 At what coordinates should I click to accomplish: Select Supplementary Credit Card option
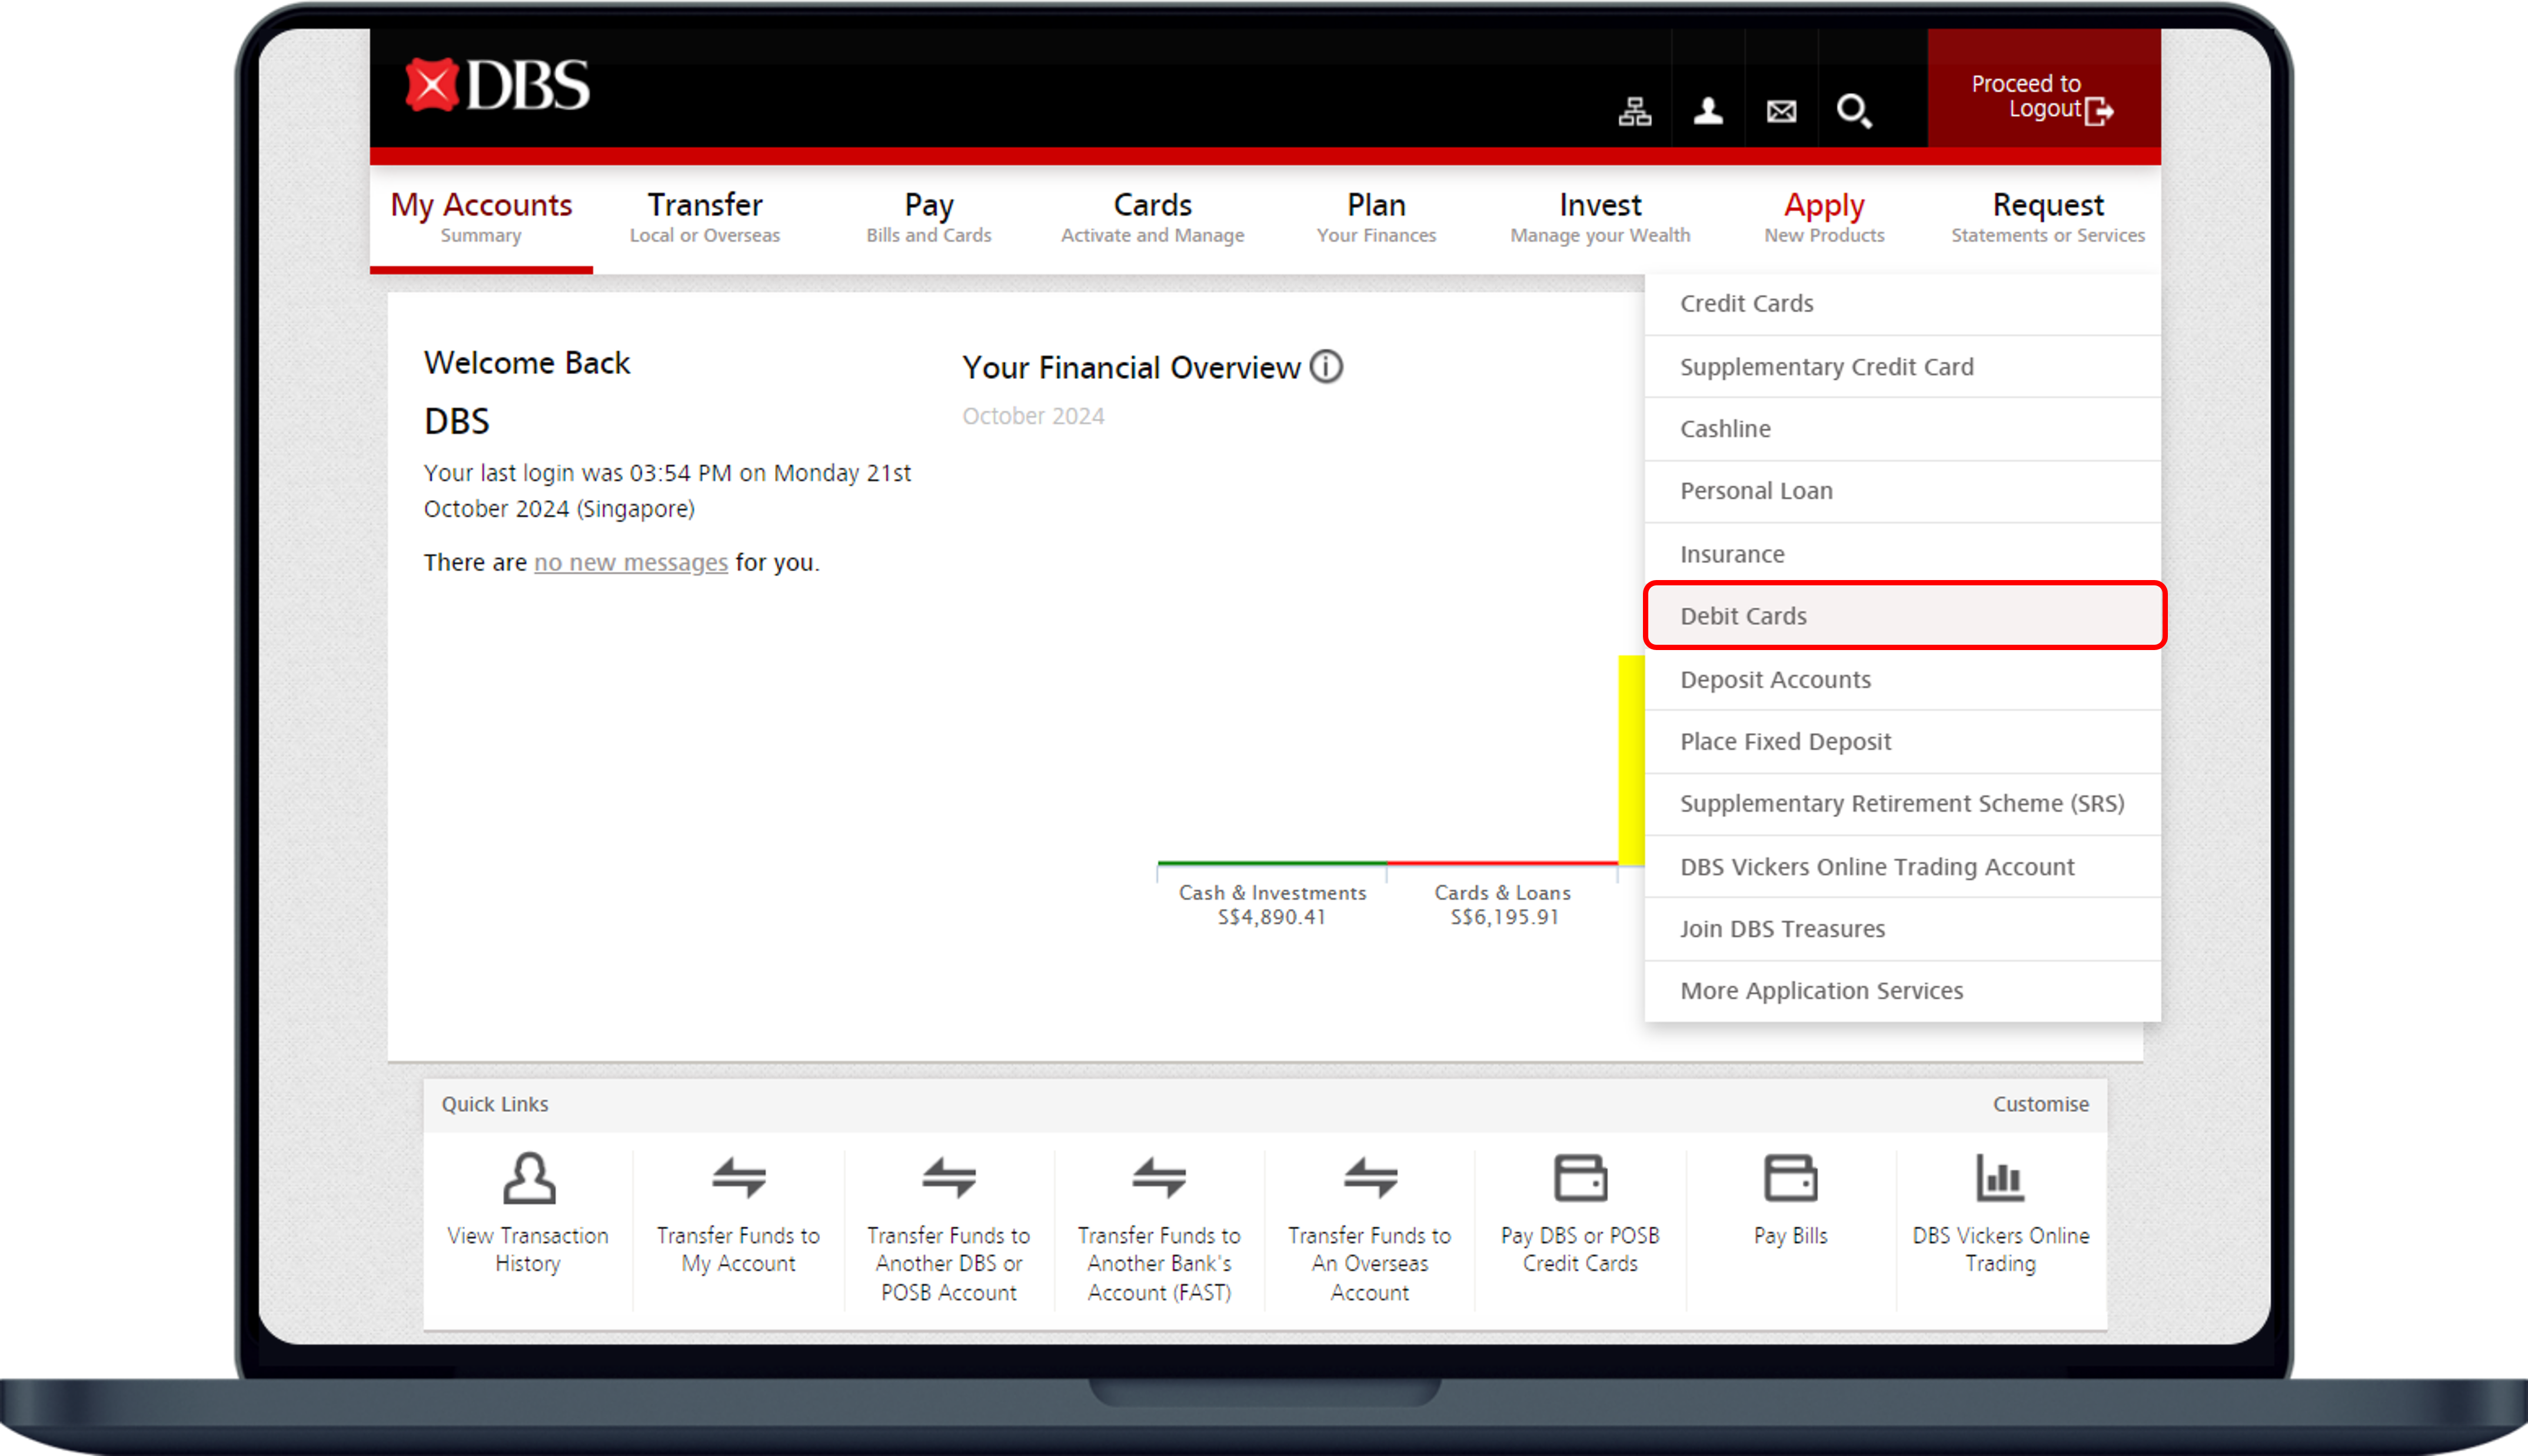[x=1902, y=367]
